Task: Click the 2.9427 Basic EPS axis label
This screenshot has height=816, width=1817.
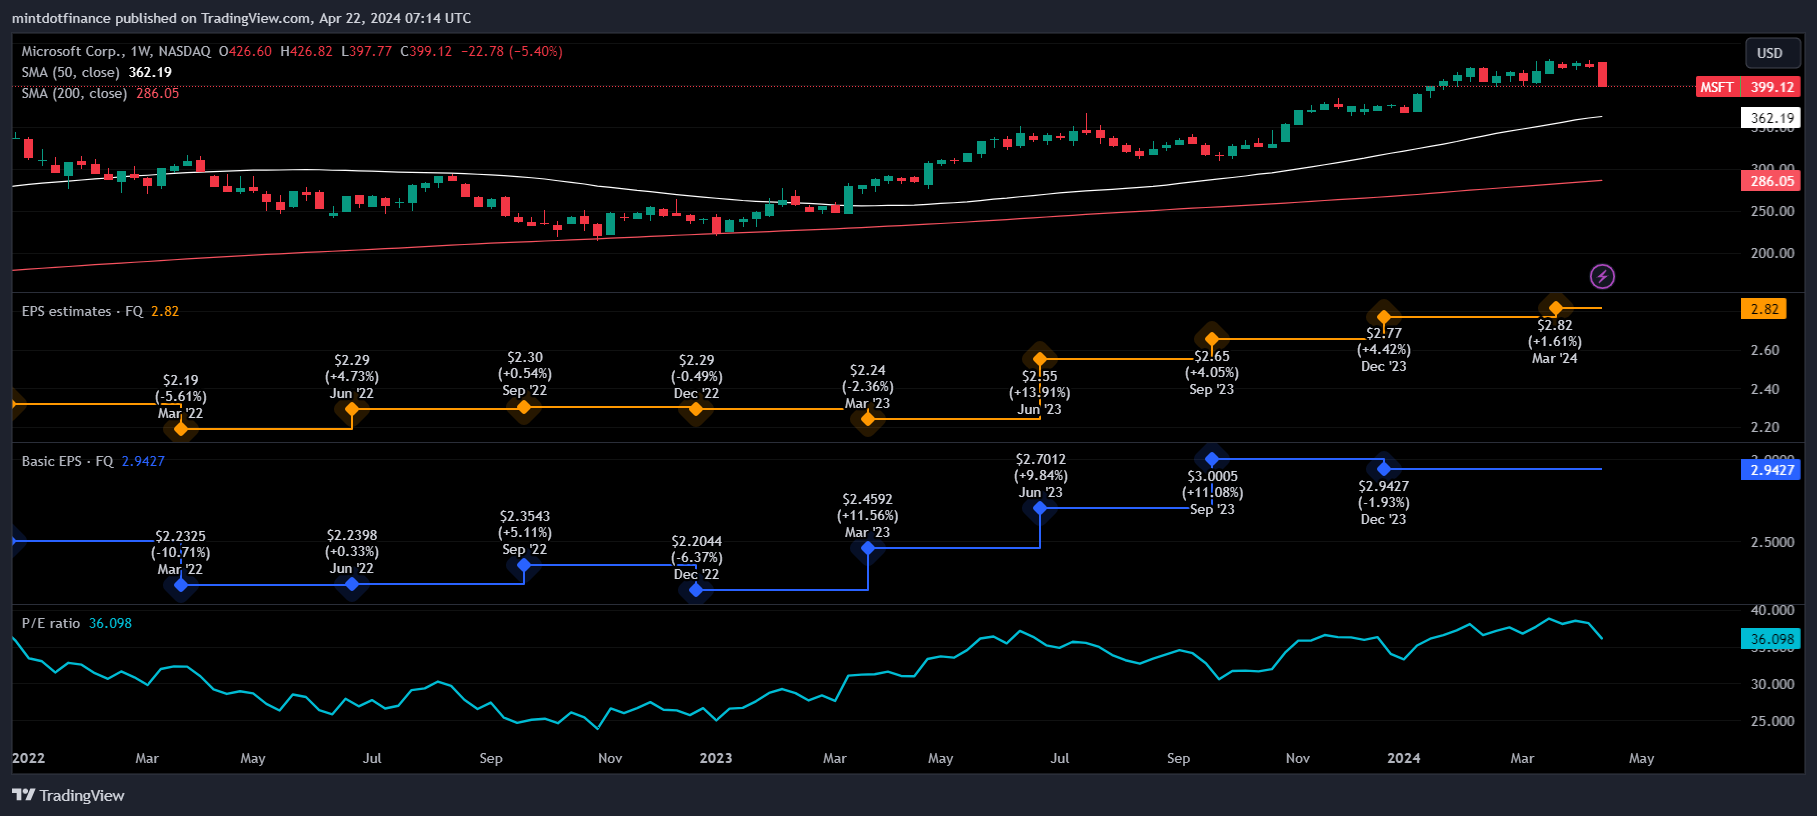Action: tap(1771, 470)
